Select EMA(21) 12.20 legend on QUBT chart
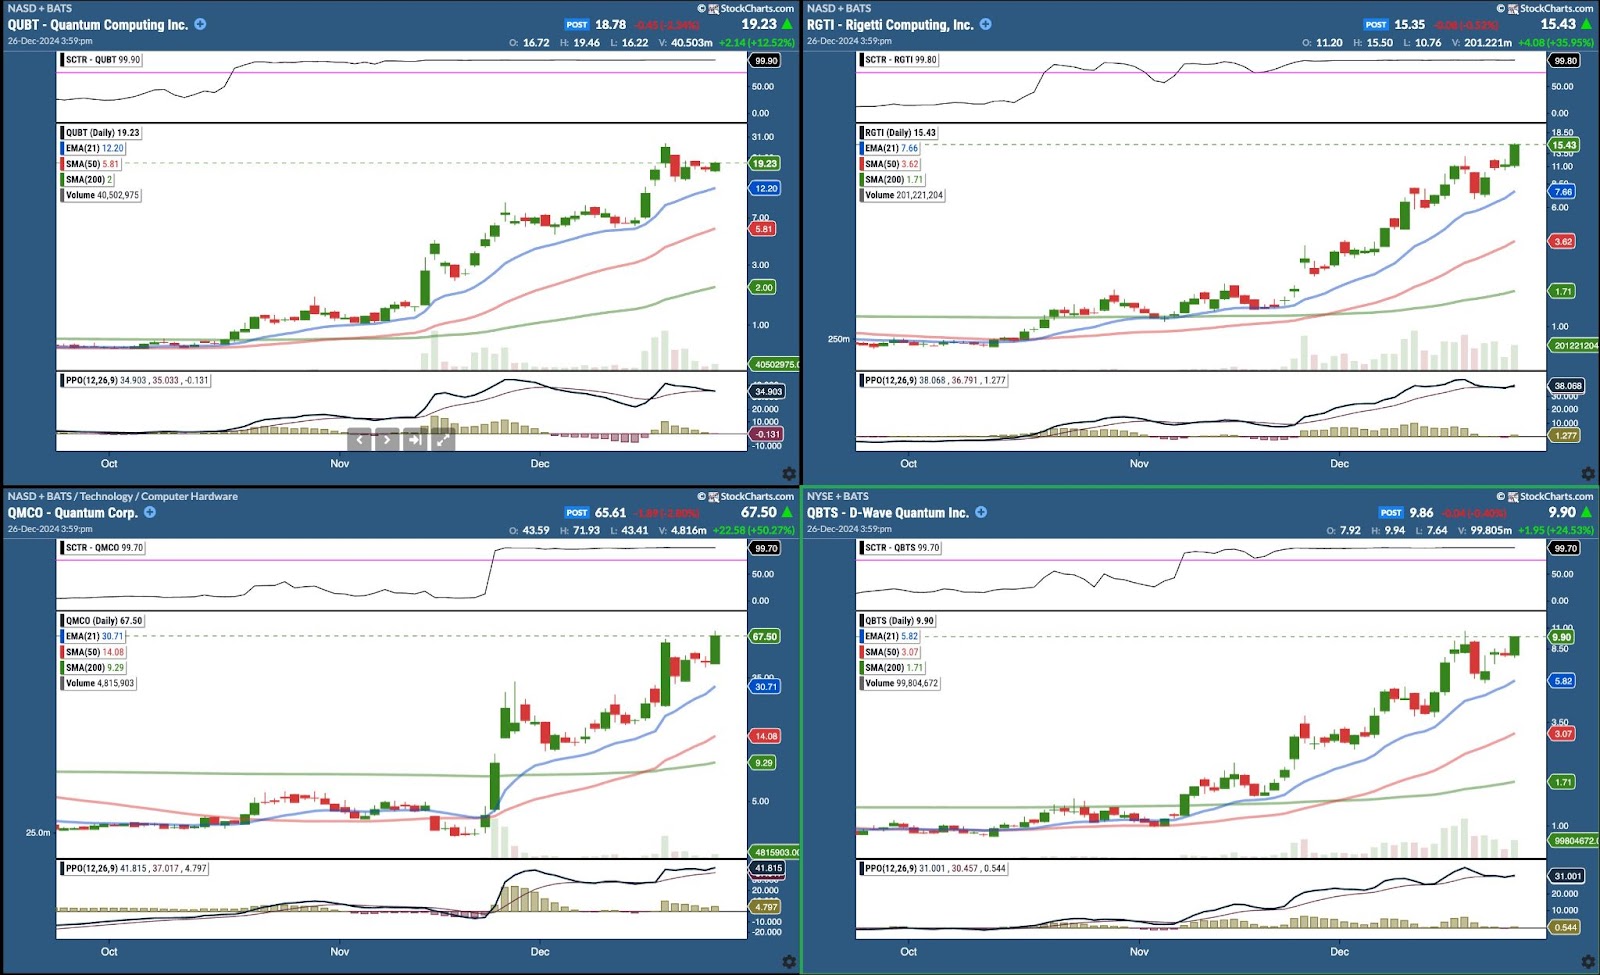1600x975 pixels. [95, 148]
